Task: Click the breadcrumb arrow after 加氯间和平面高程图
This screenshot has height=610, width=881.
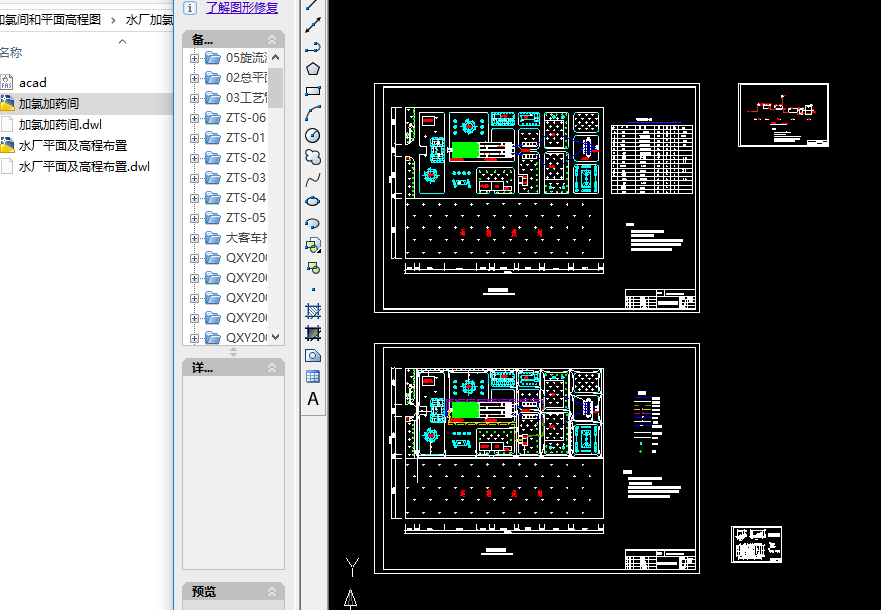Action: (113, 20)
